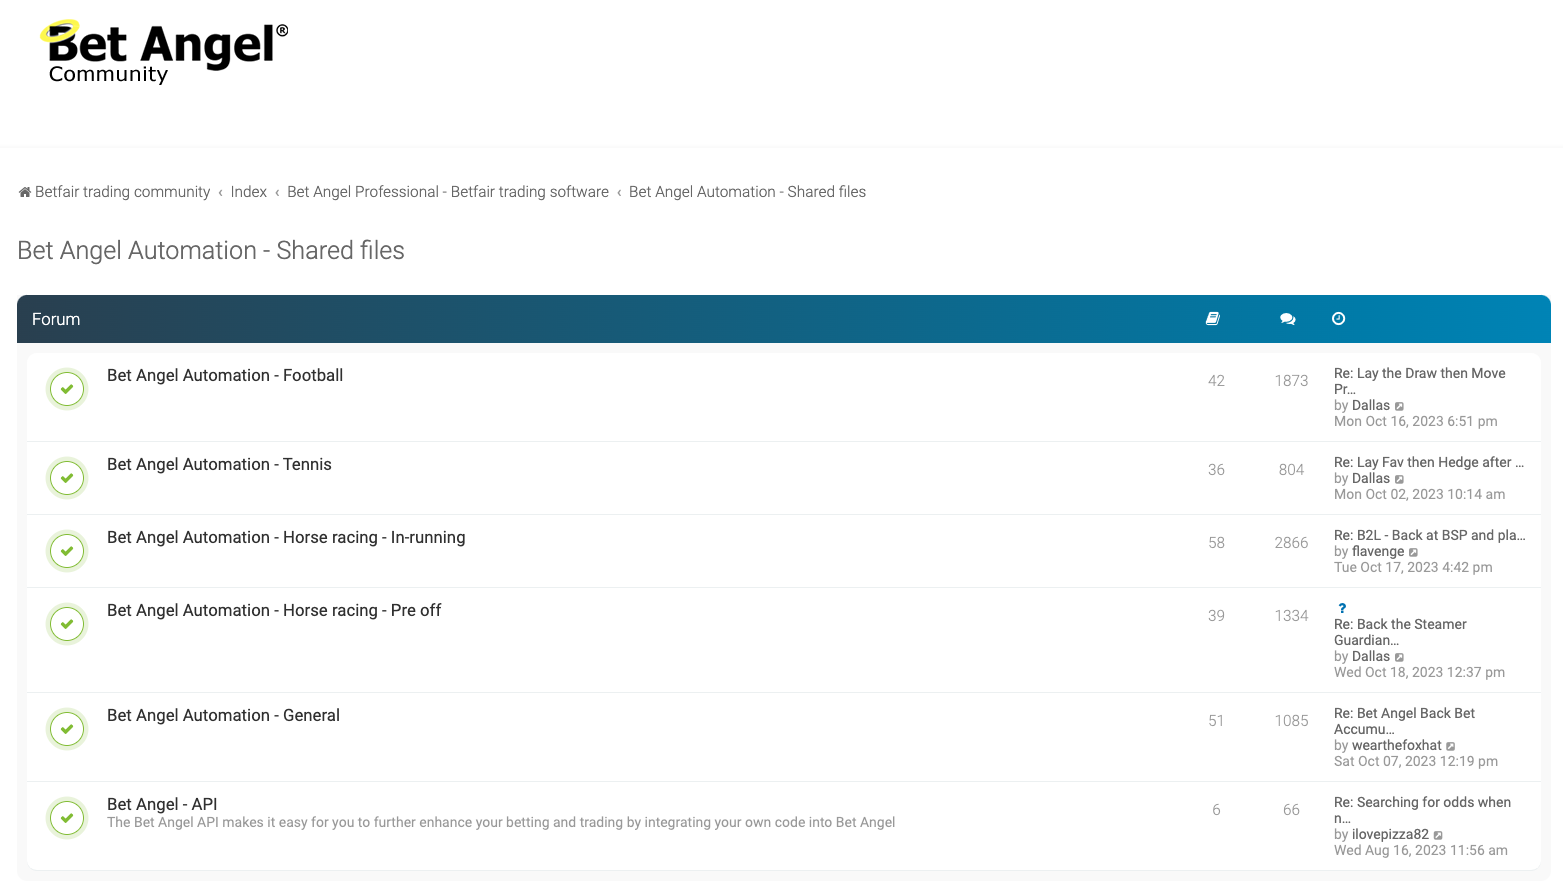Select the Index breadcrumb
Screen dimensions: 1563x894
tap(248, 192)
